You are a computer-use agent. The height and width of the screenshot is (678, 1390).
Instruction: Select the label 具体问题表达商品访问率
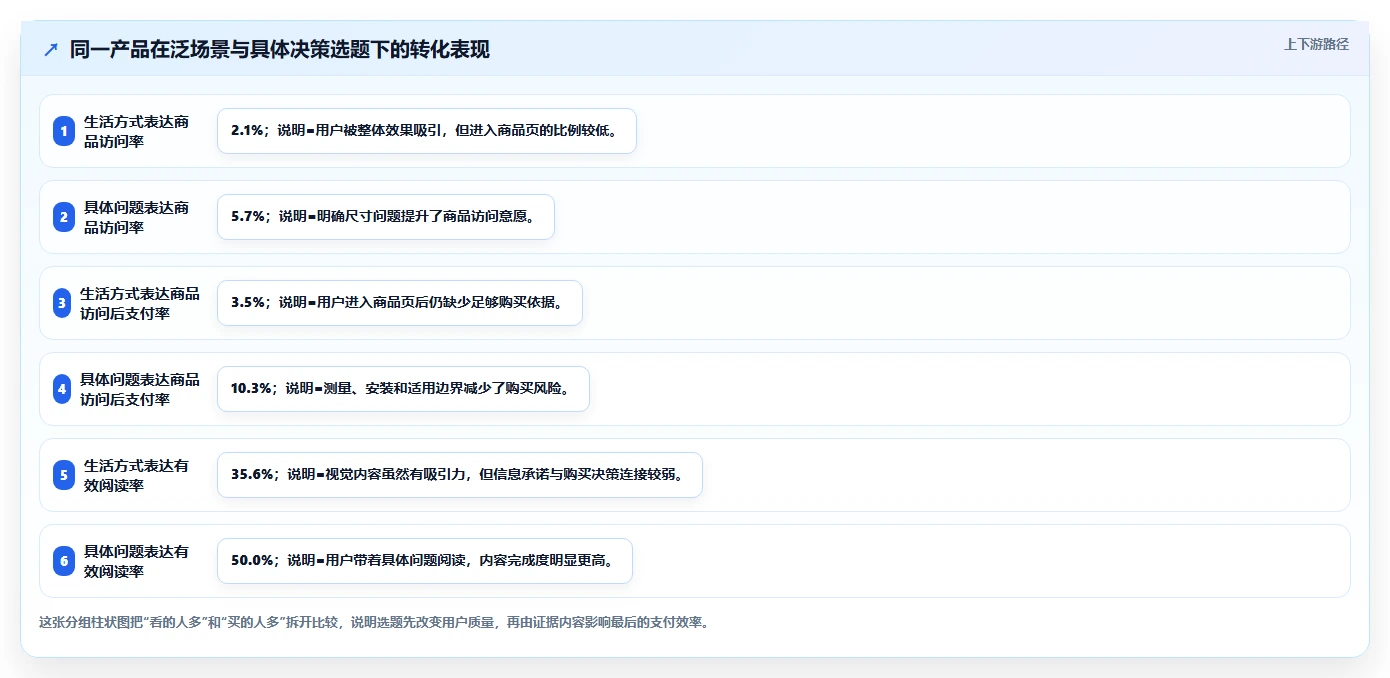click(136, 217)
